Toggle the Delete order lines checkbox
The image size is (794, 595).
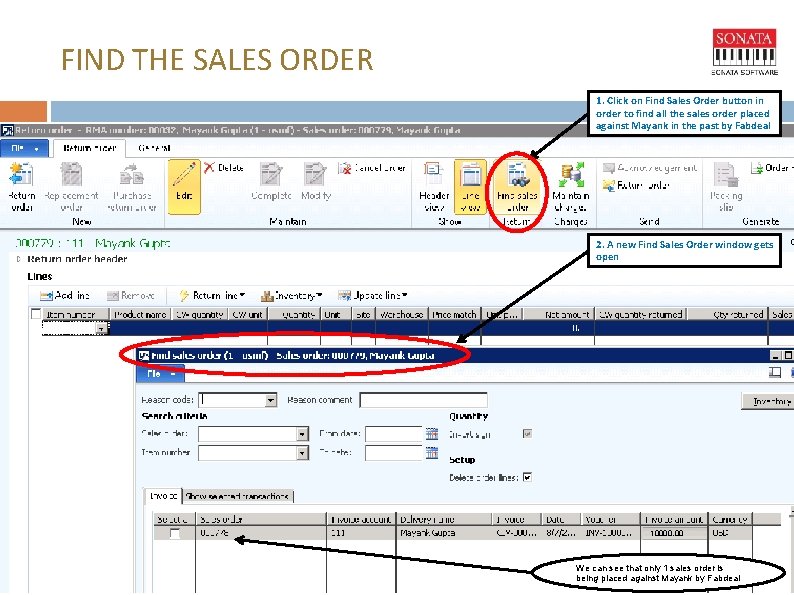click(528, 478)
